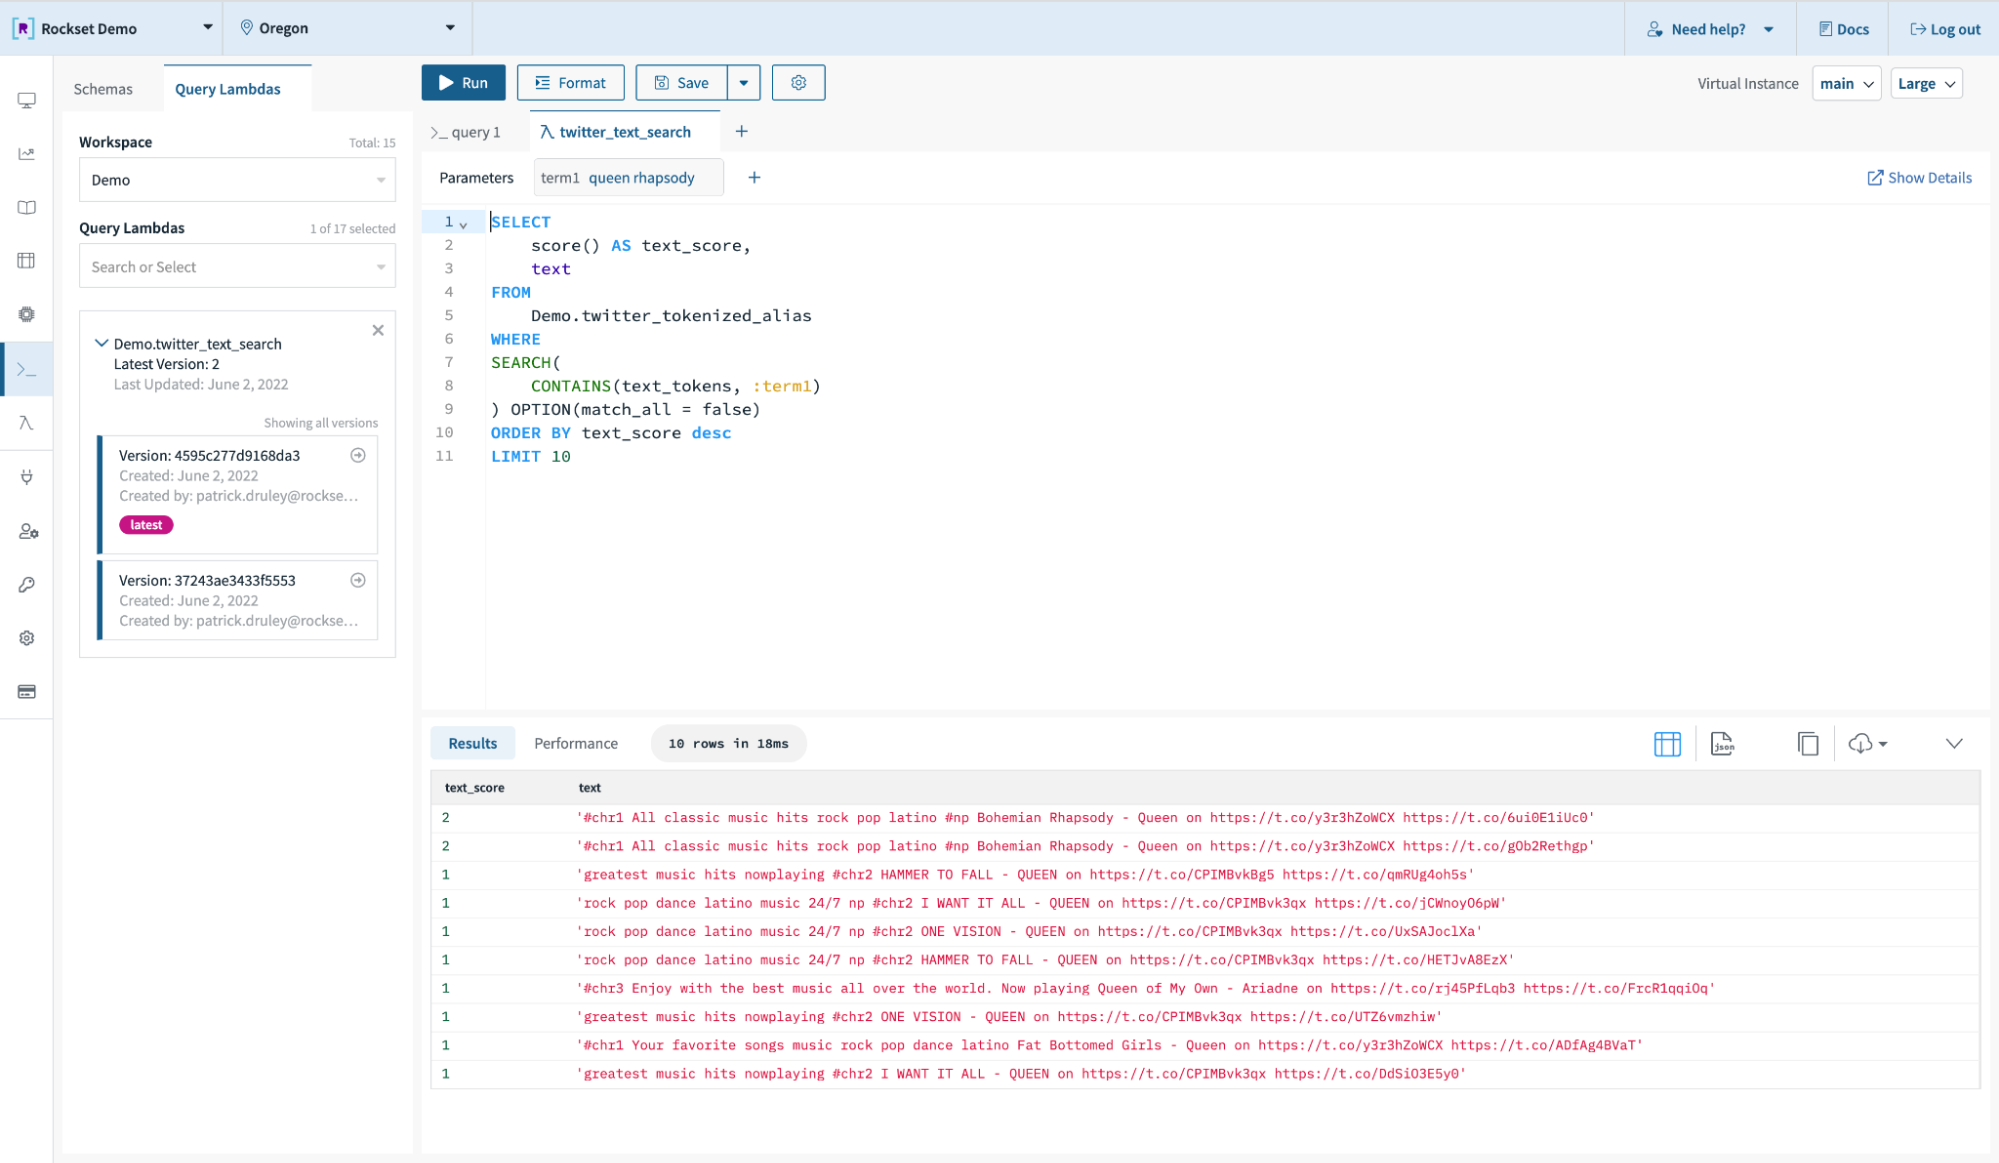Collapse the results panel with the chevron
This screenshot has width=1999, height=1163.
pyautogui.click(x=1953, y=744)
